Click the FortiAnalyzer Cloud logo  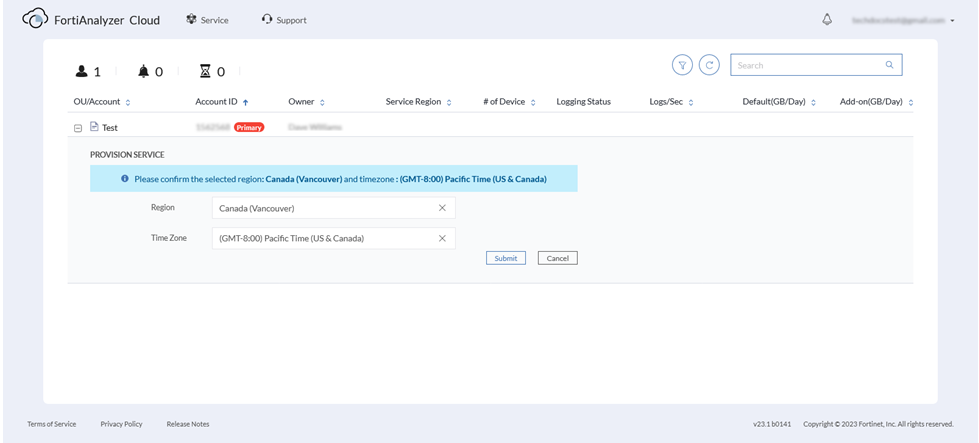[35, 19]
